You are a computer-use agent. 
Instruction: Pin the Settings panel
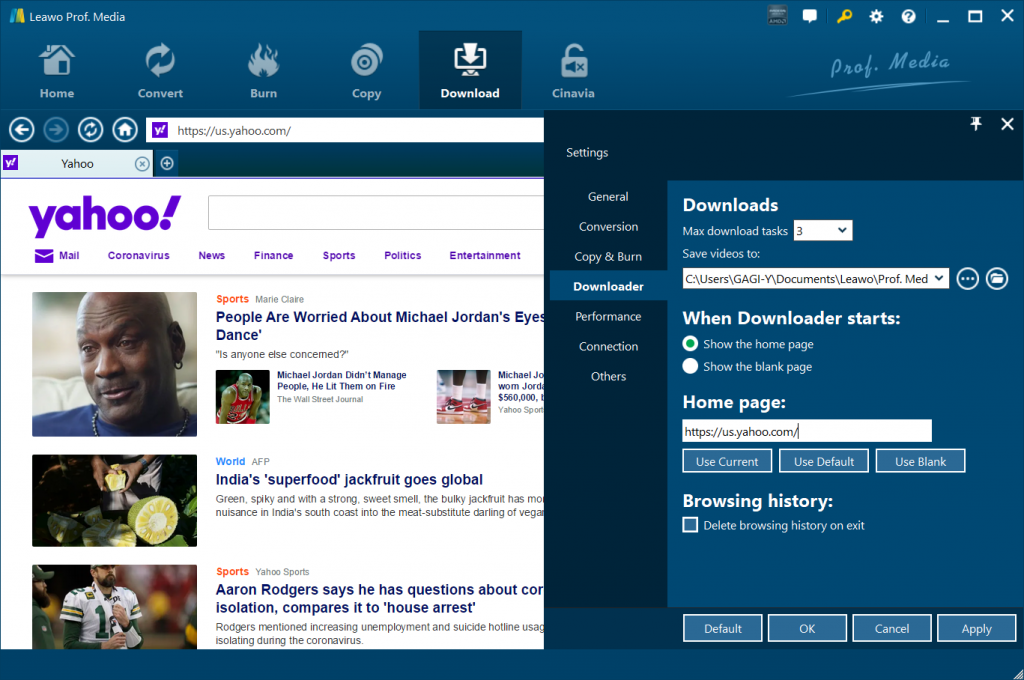[x=976, y=123]
